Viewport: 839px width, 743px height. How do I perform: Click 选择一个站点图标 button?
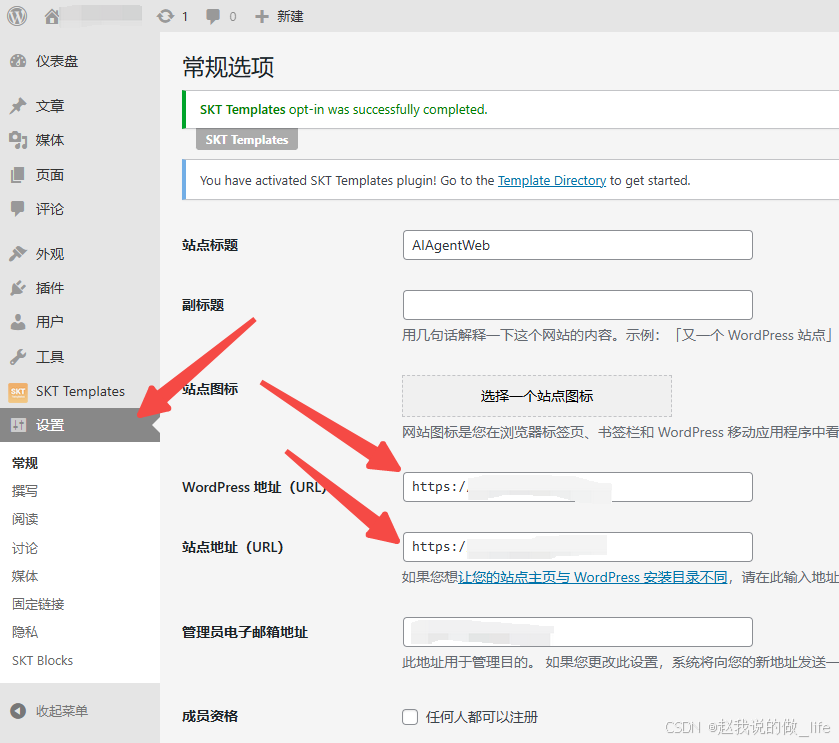[537, 396]
